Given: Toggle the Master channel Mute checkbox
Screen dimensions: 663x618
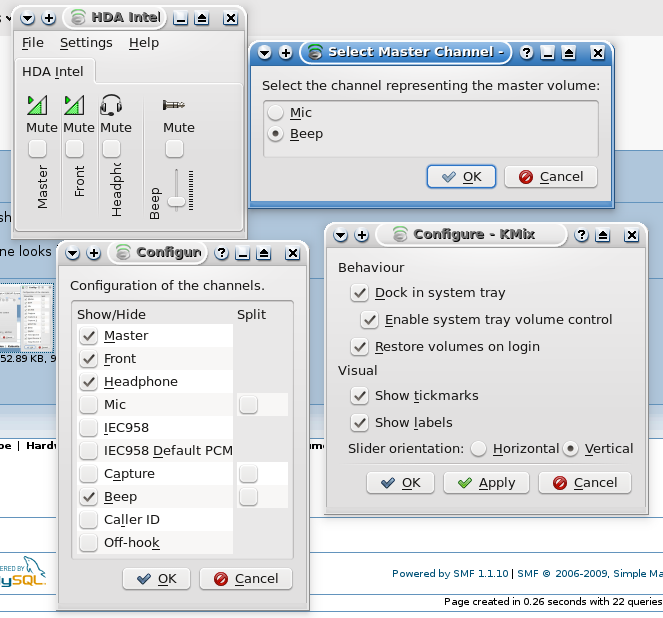Looking at the screenshot, I should pos(37,149).
